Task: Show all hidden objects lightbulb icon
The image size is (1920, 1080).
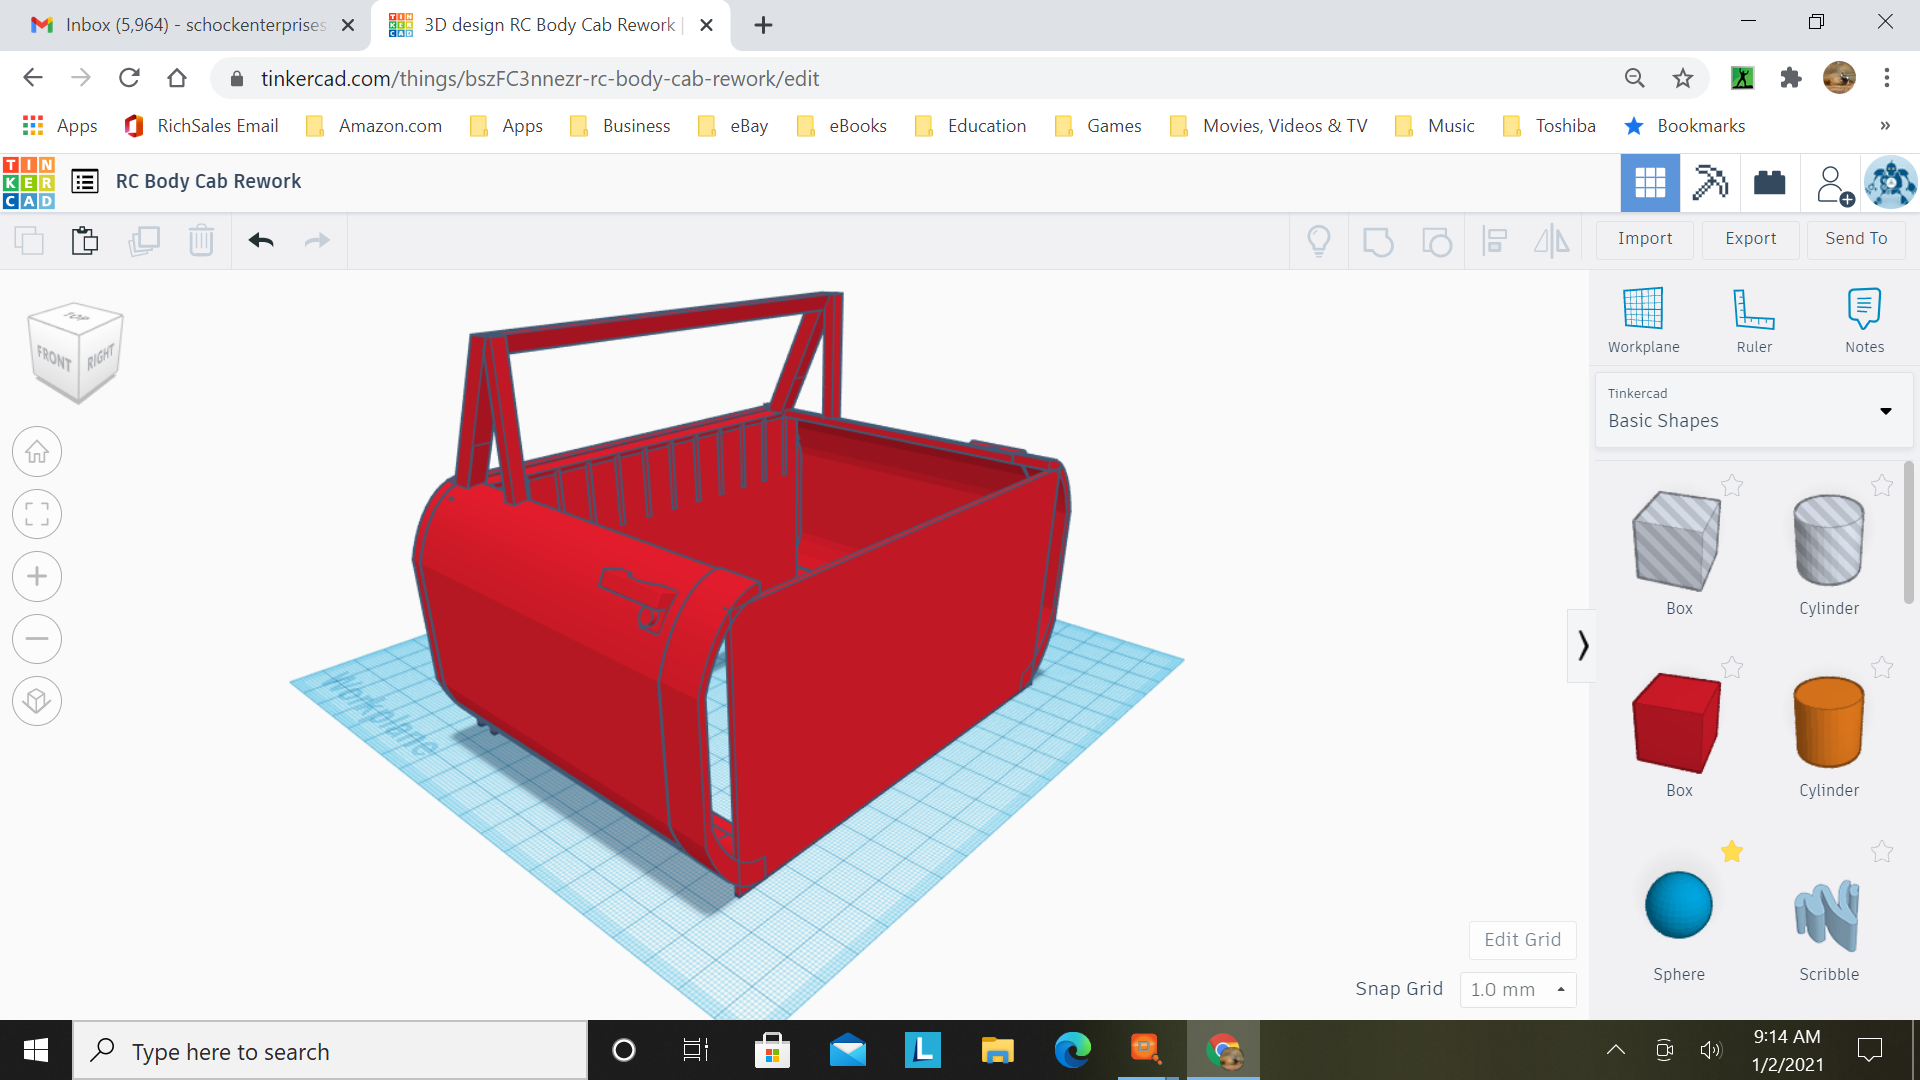Action: tap(1319, 241)
